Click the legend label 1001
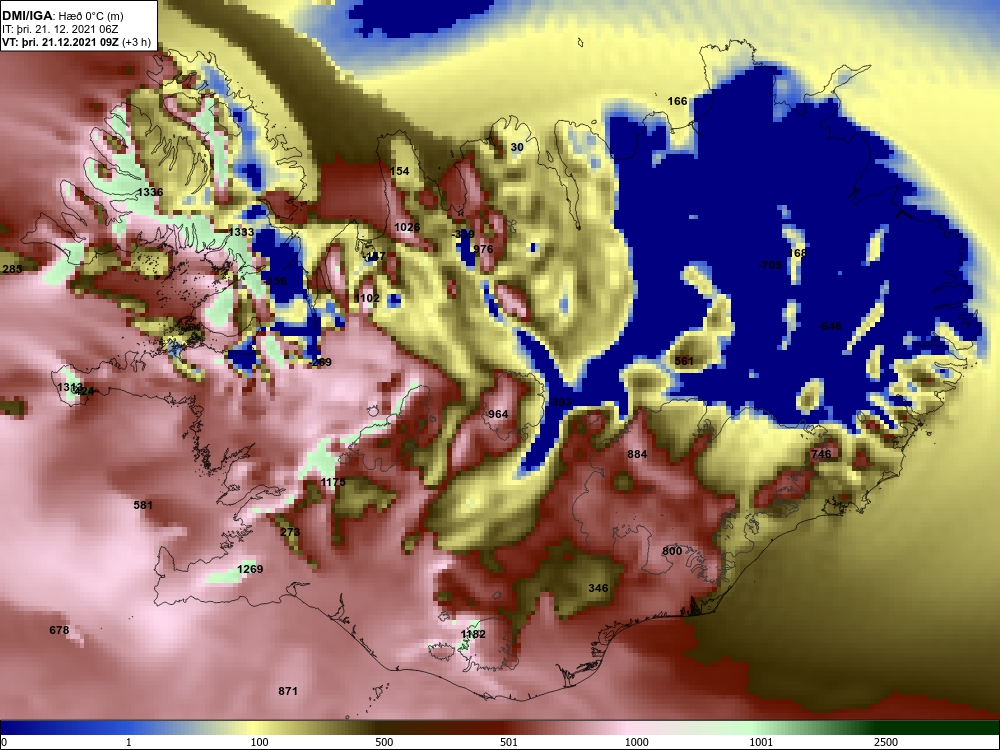The width and height of the screenshot is (1000, 750). [x=761, y=742]
